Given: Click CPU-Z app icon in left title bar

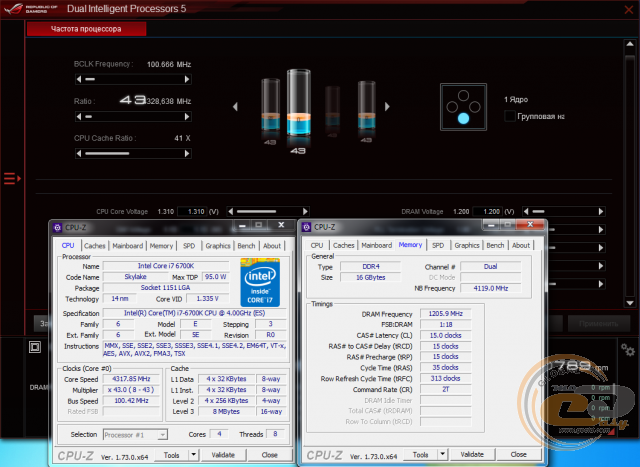Looking at the screenshot, I should coord(58,227).
